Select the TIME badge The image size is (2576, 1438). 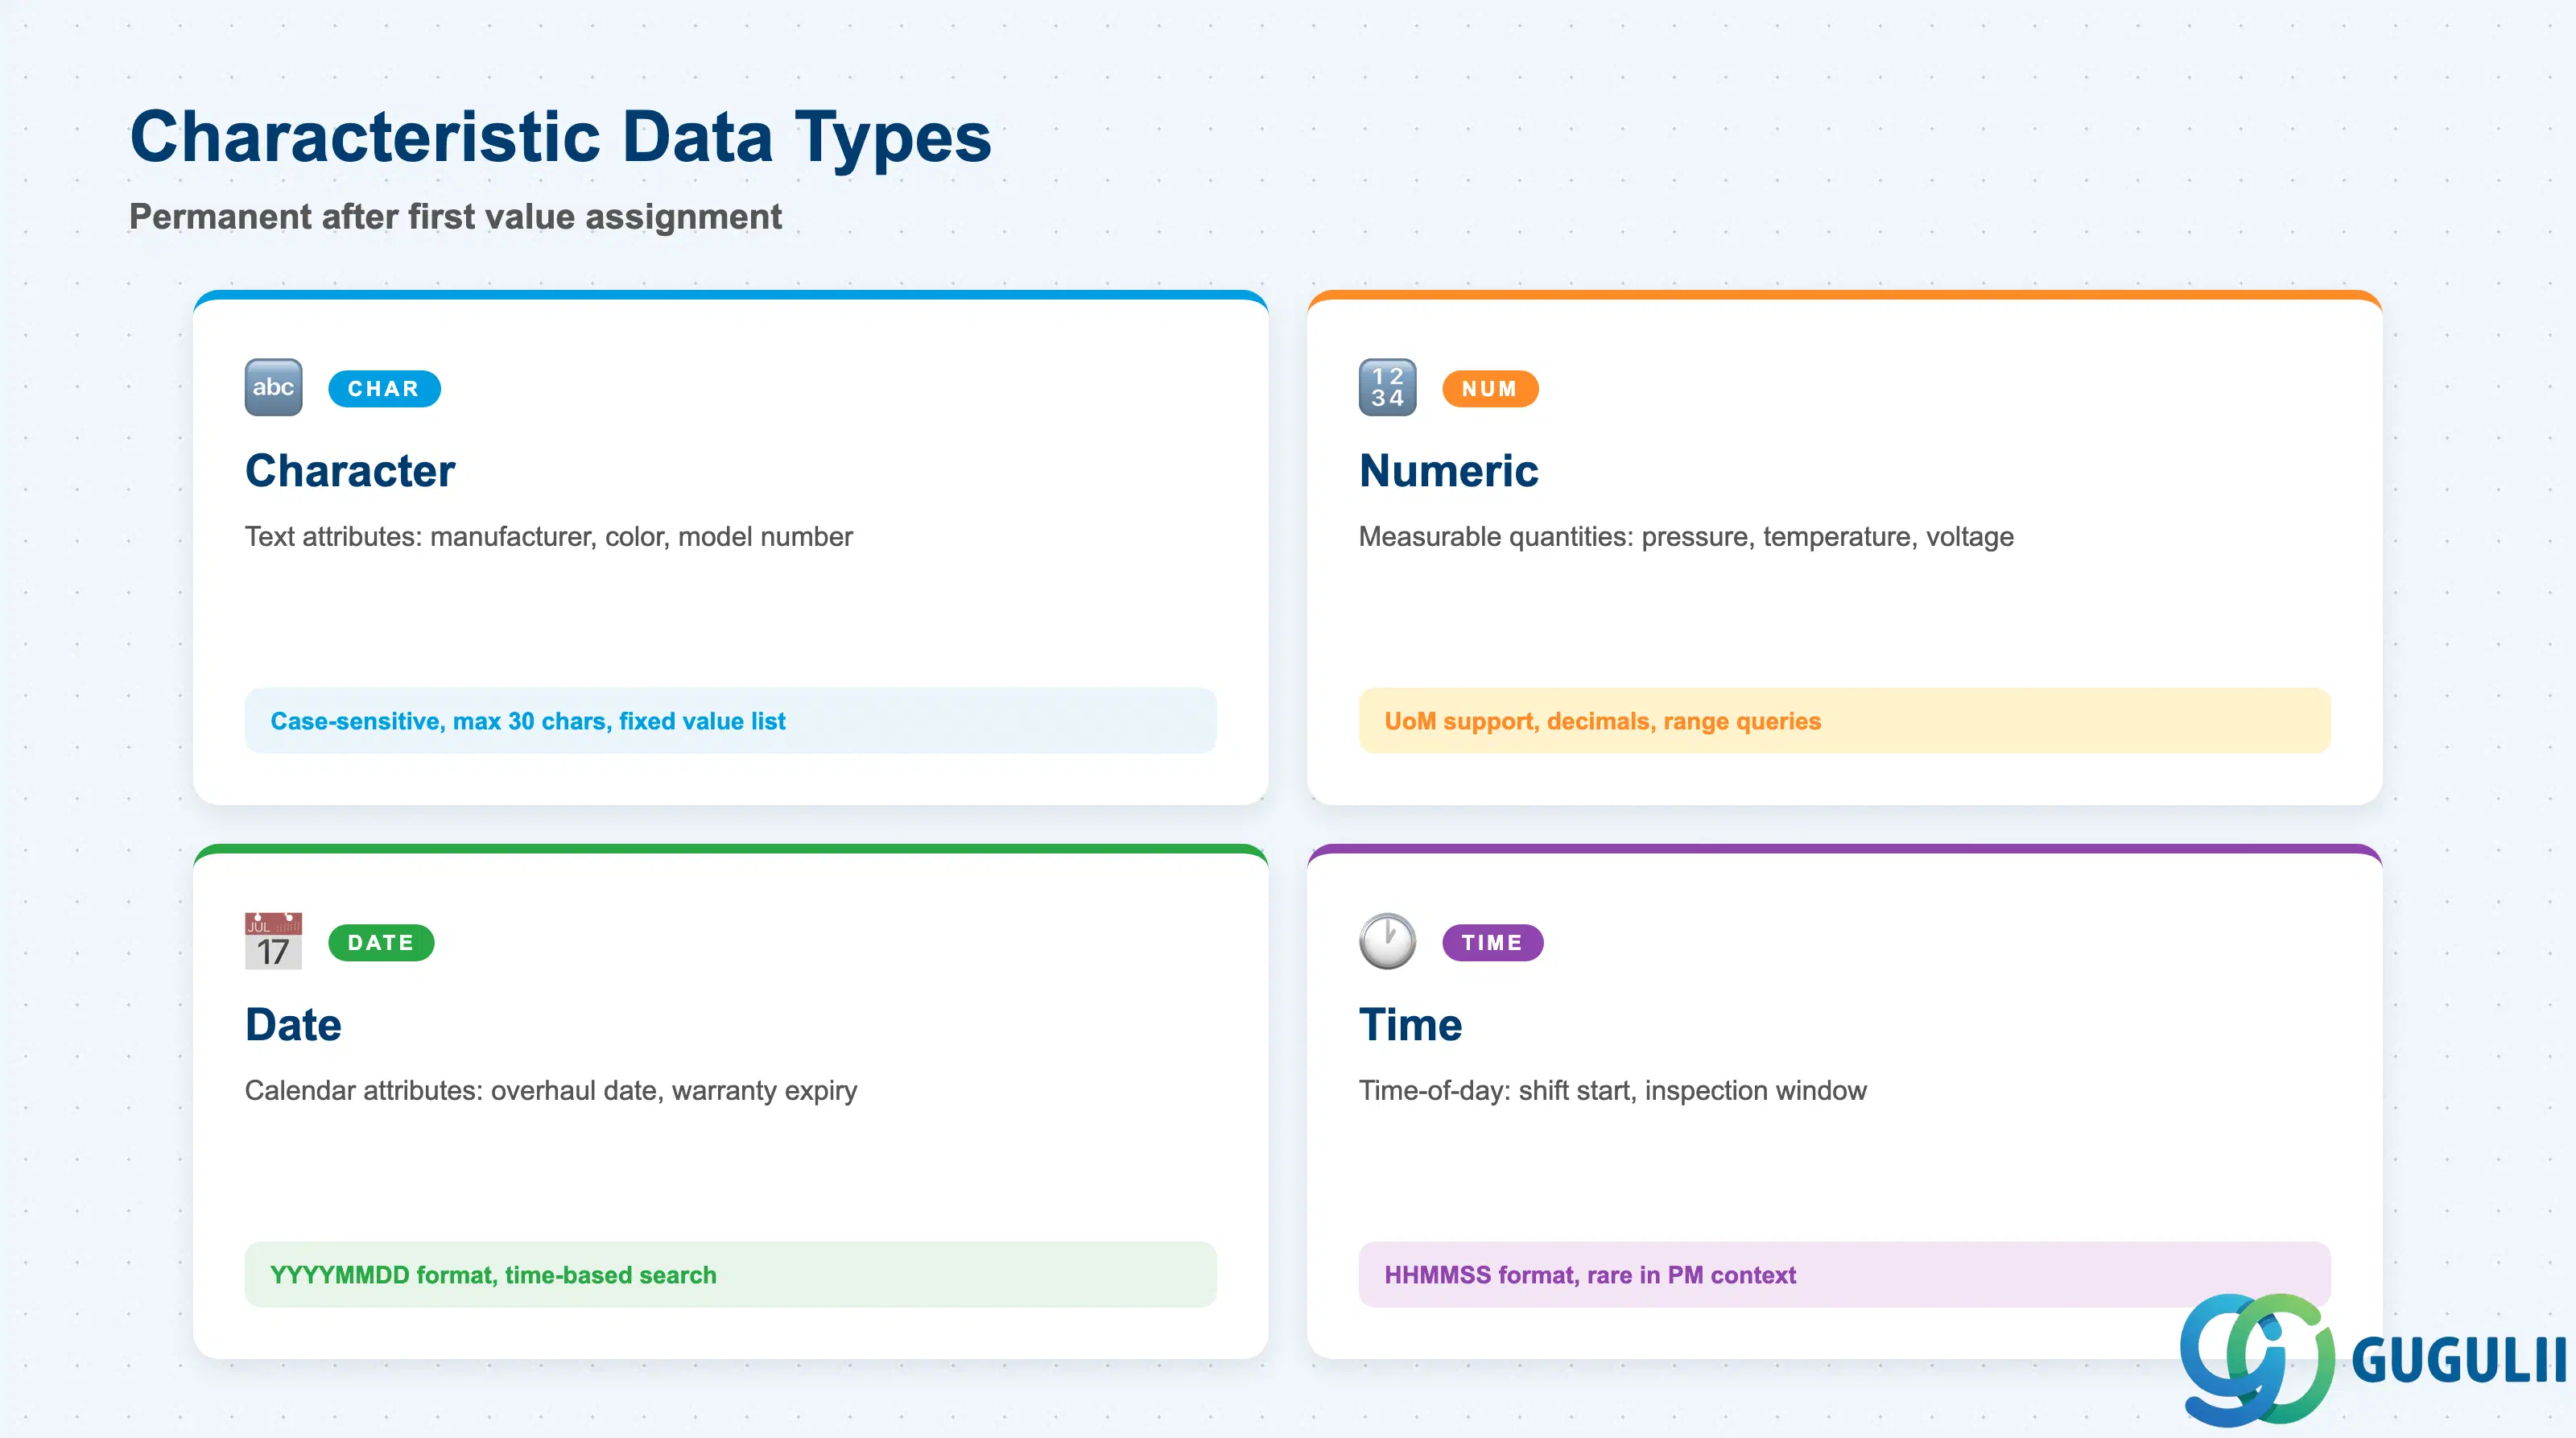coord(1492,942)
